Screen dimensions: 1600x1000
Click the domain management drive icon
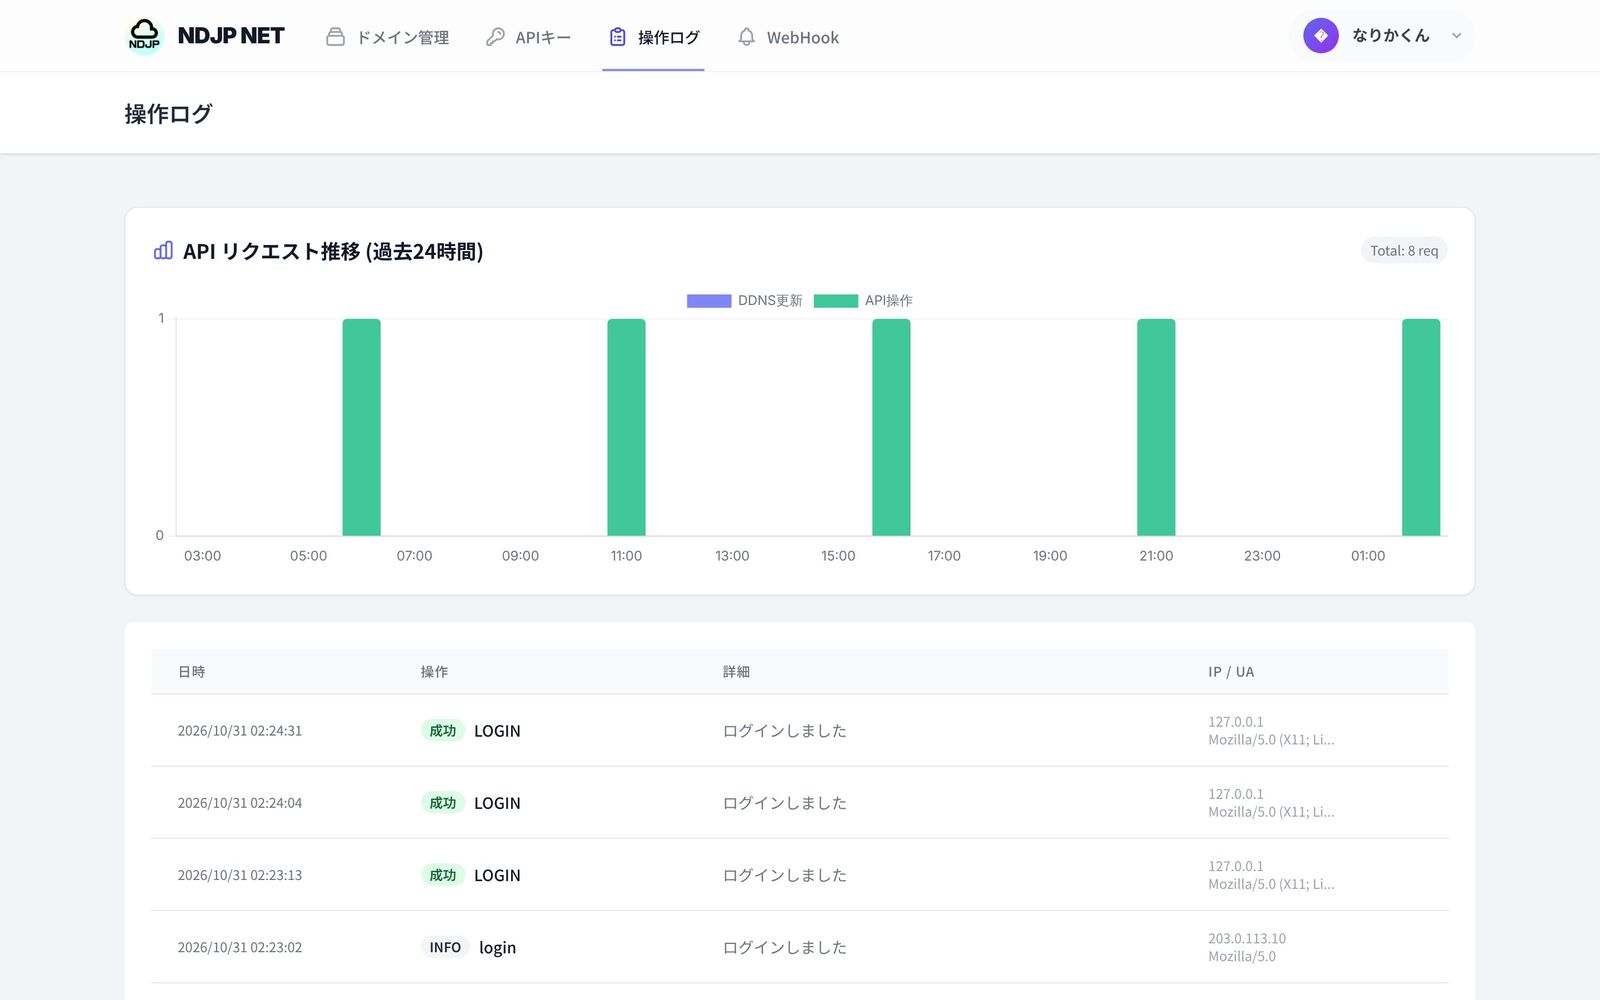click(x=336, y=37)
